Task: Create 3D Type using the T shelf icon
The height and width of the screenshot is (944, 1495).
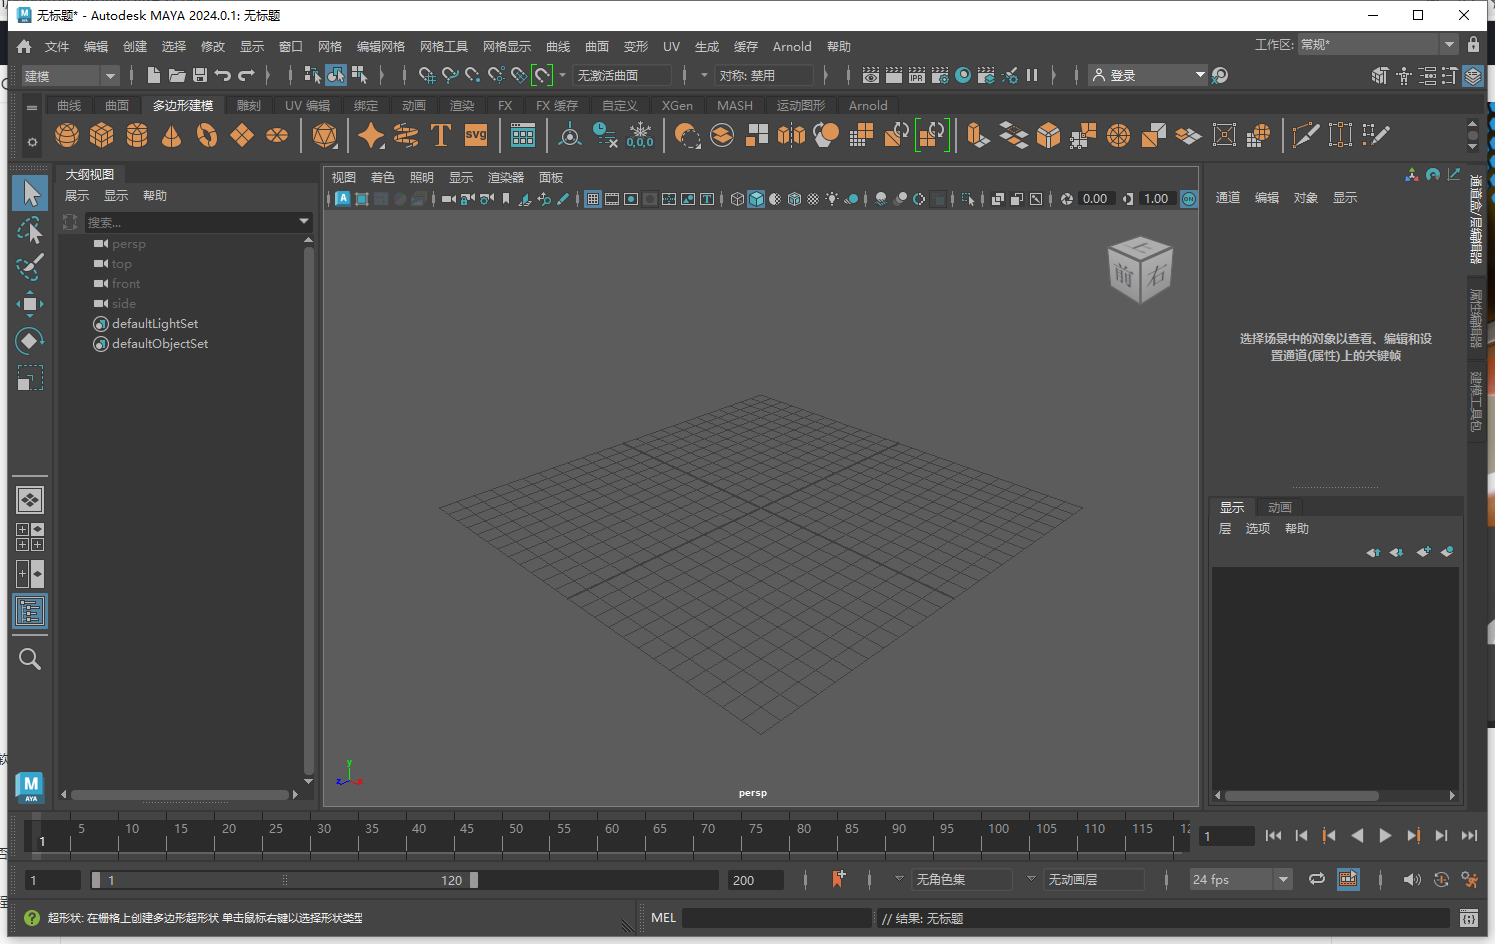Action: (441, 135)
